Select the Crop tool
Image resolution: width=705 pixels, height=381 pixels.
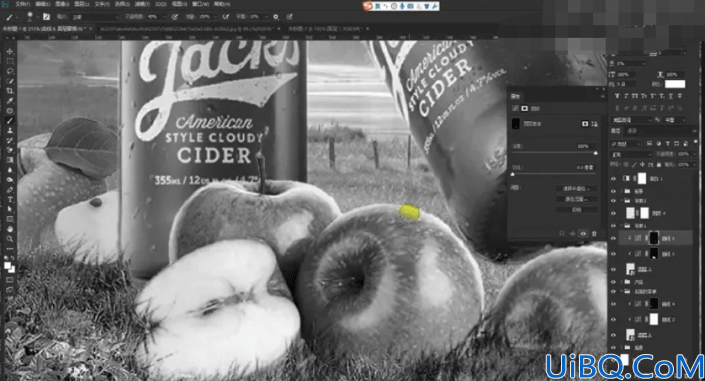[x=9, y=91]
